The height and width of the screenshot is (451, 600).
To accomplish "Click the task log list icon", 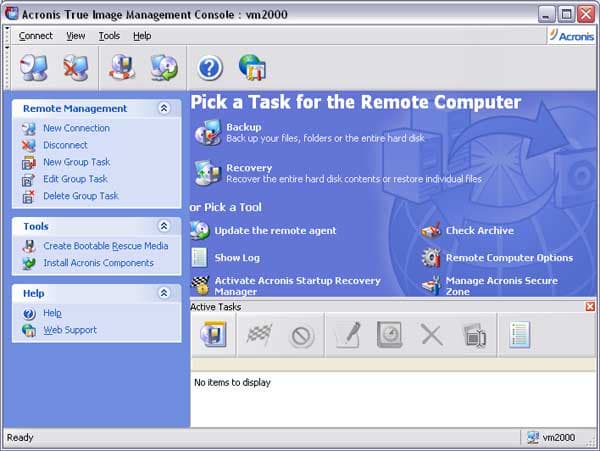I will (x=520, y=334).
